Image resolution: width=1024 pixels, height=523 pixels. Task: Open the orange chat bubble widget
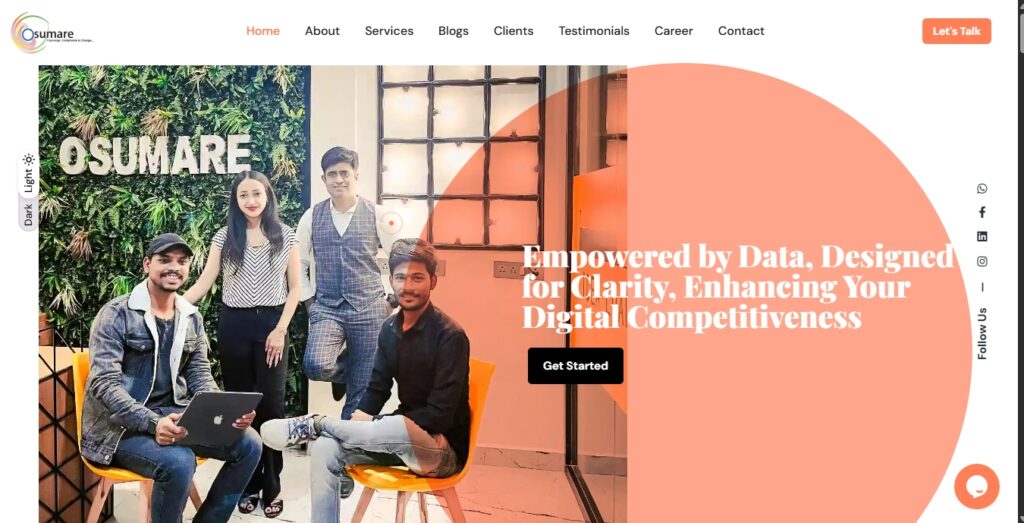976,486
